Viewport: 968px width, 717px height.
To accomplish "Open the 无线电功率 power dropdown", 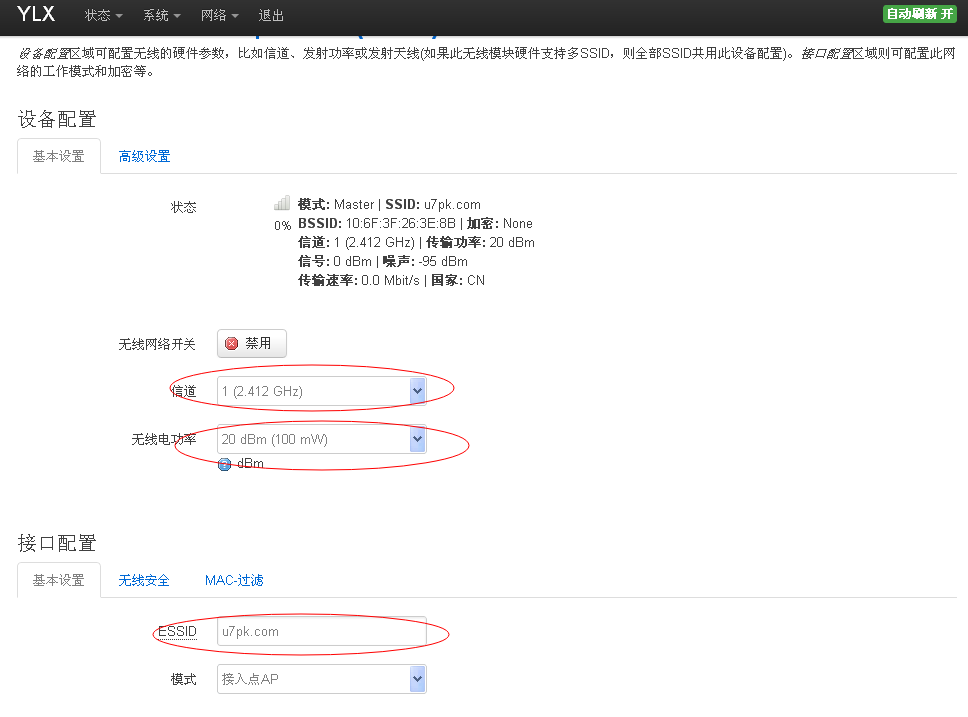I will pos(322,439).
